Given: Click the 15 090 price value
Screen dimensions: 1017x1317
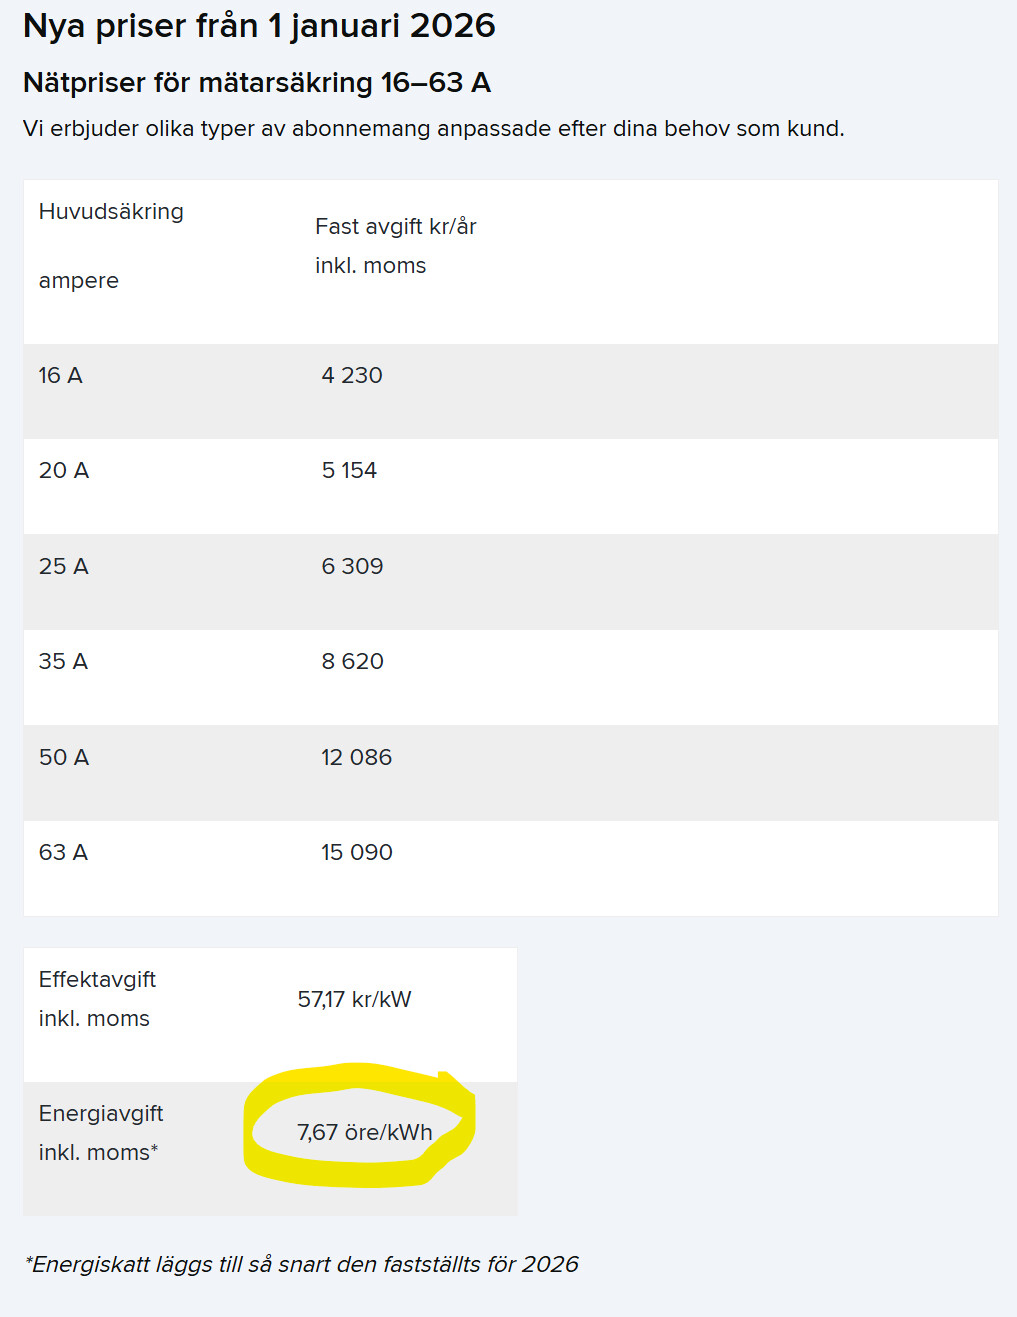Looking at the screenshot, I should (x=356, y=853).
